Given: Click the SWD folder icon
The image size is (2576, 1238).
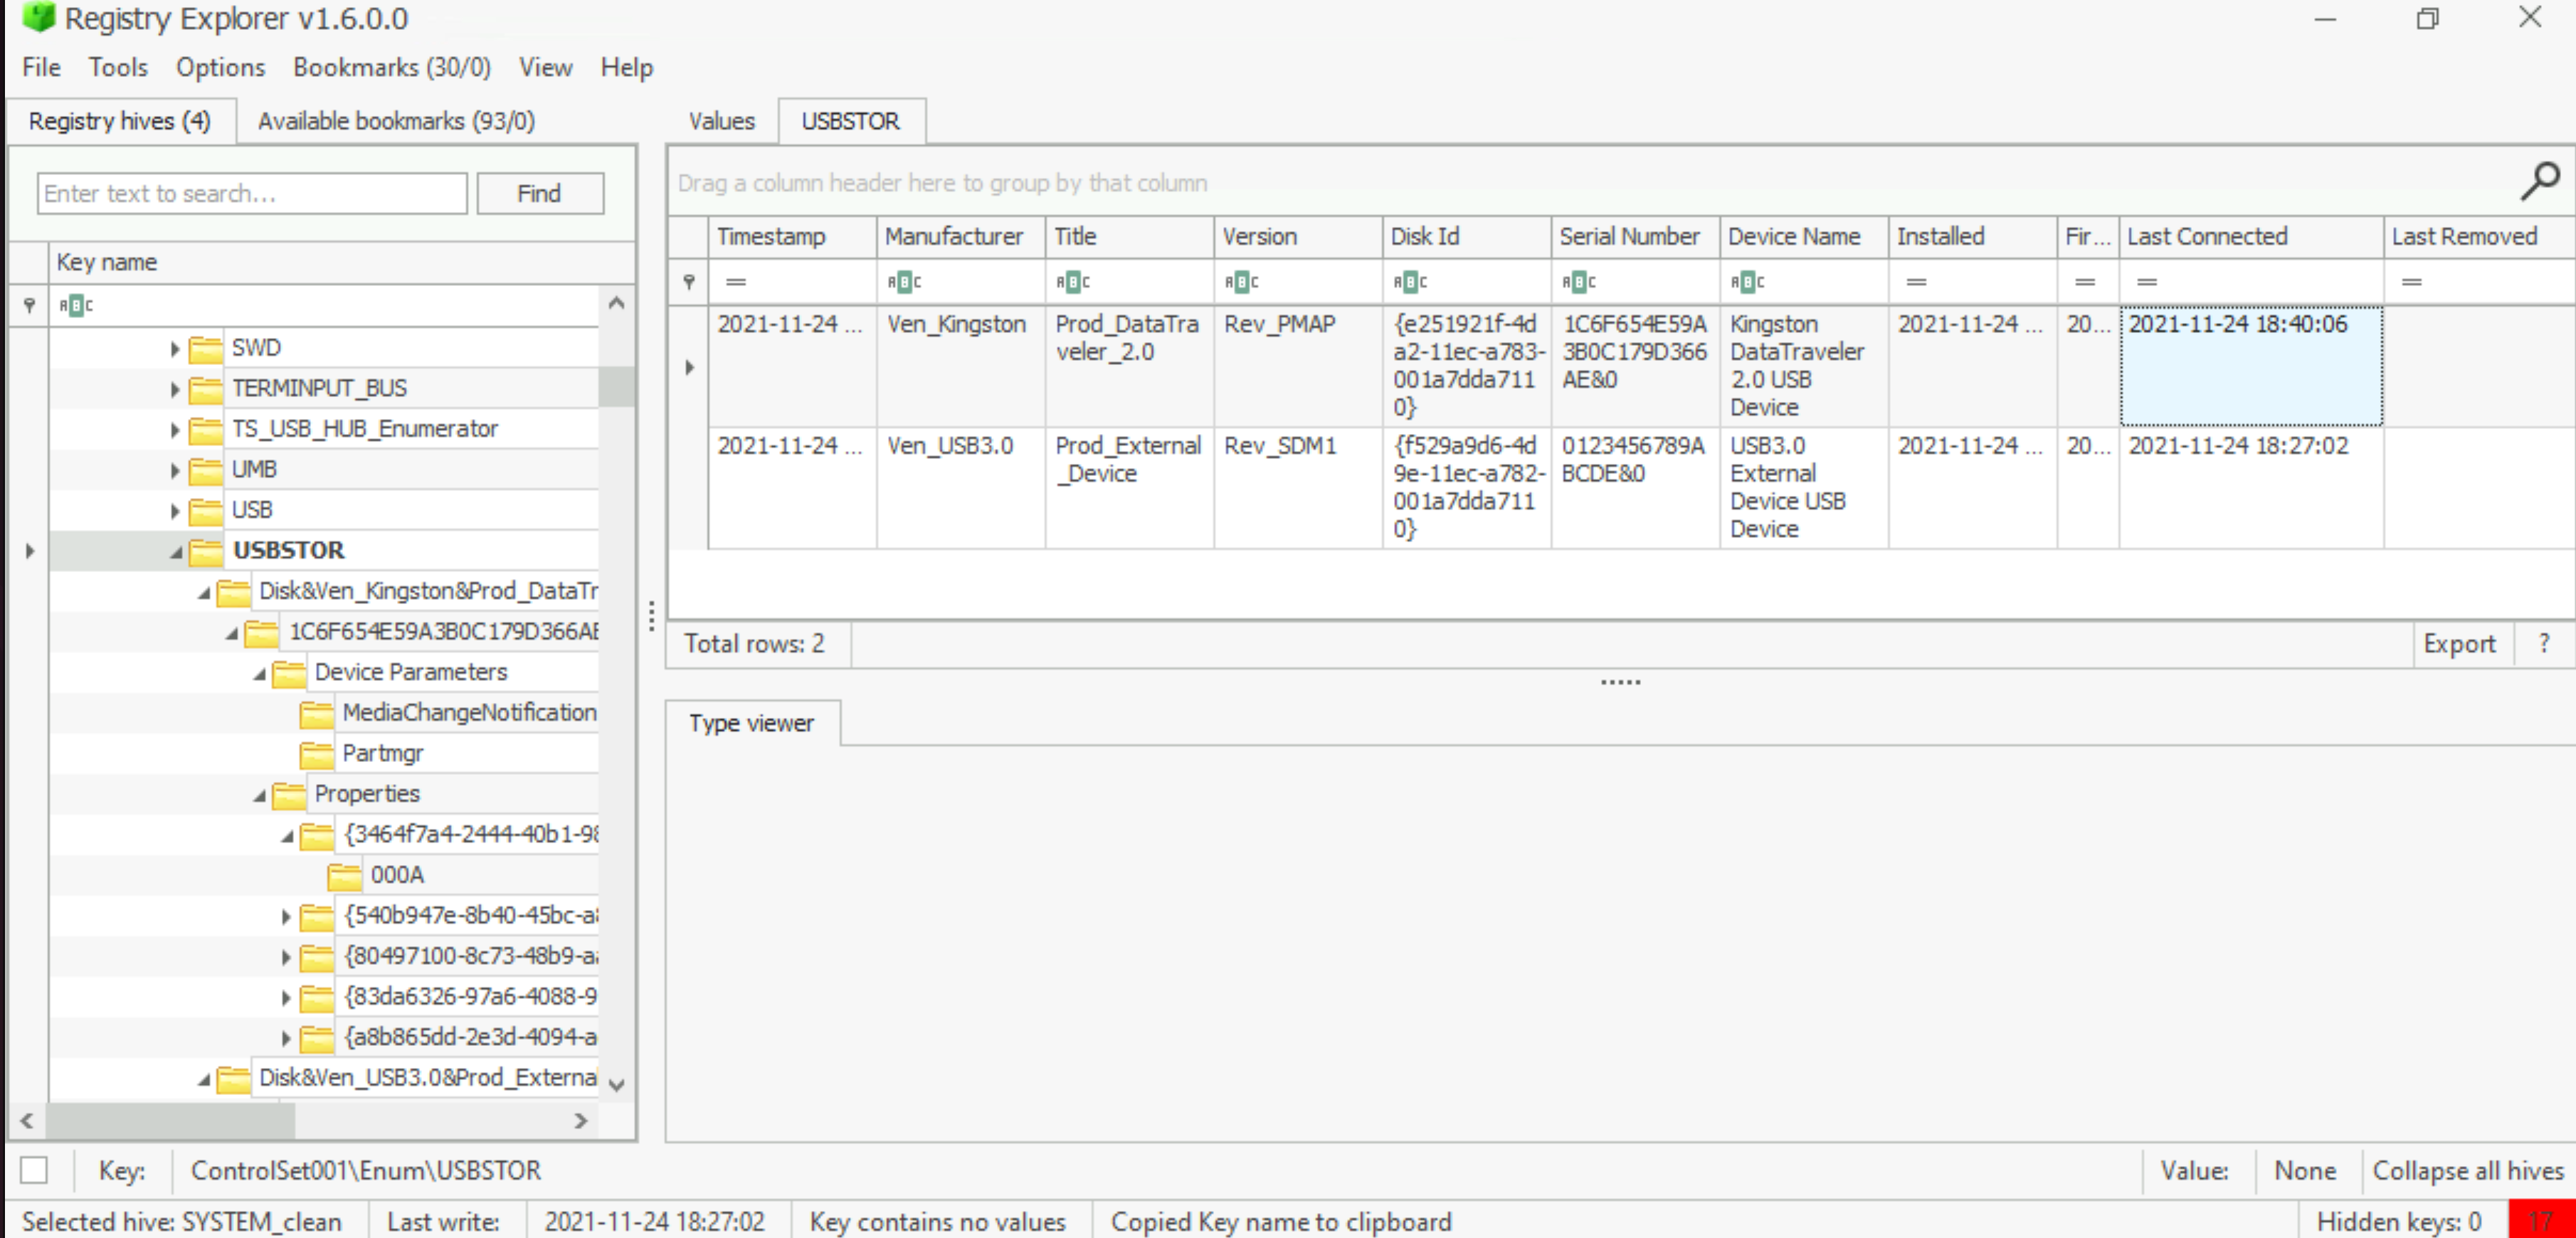Looking at the screenshot, I should pyautogui.click(x=206, y=348).
